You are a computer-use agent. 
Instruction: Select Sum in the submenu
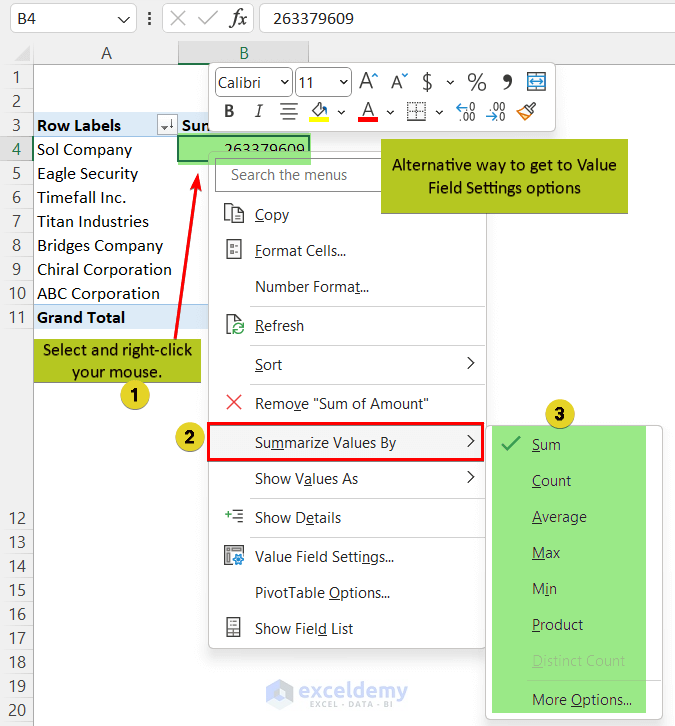(x=574, y=444)
